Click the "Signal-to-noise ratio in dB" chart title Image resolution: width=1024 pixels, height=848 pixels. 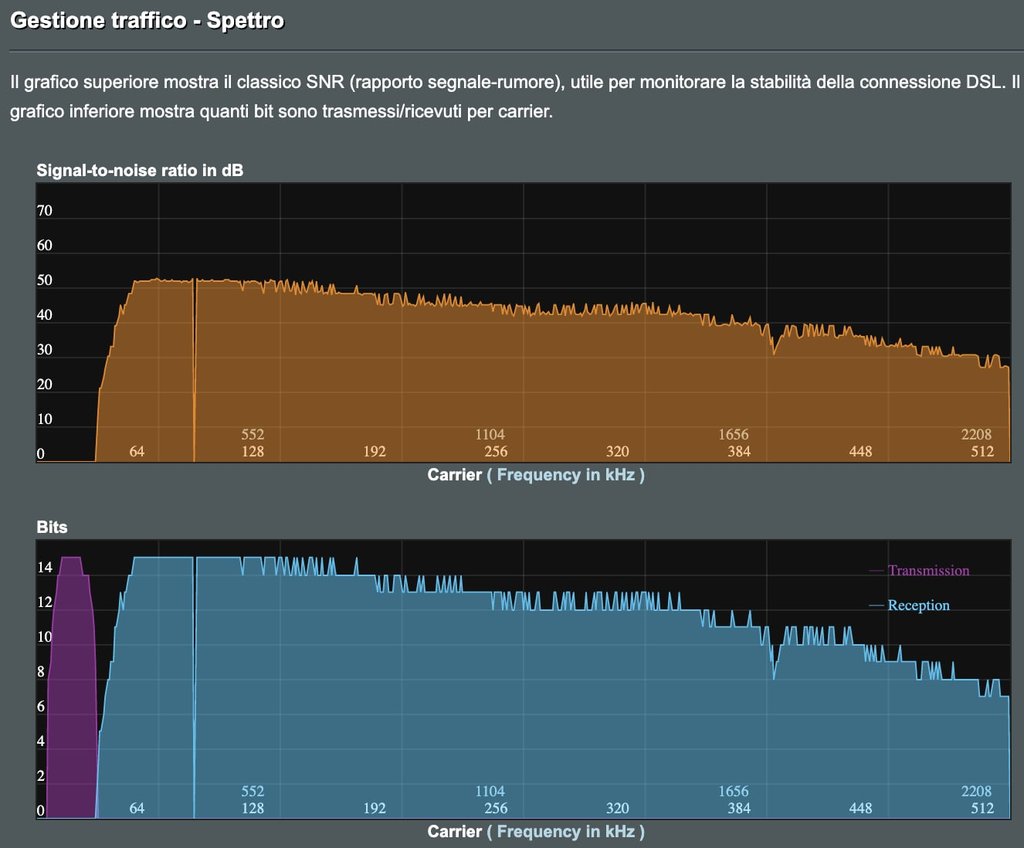[140, 170]
